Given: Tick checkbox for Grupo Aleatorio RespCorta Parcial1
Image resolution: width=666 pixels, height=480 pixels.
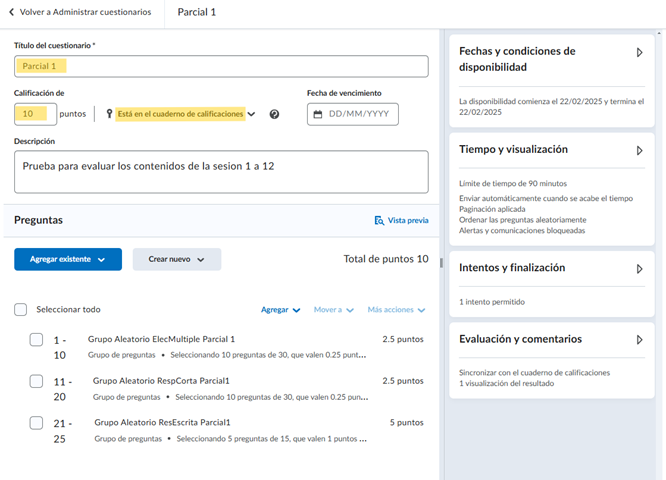Looking at the screenshot, I should [x=36, y=381].
